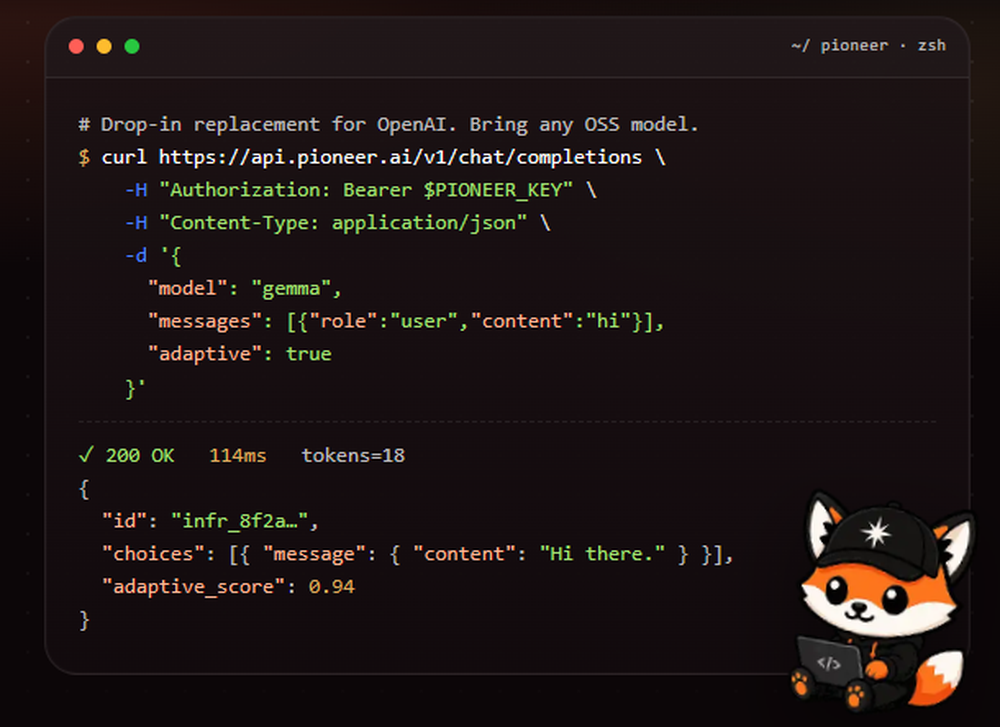The image size is (1000, 727).
Task: Click the 114ms latency indicator
Action: click(x=237, y=455)
